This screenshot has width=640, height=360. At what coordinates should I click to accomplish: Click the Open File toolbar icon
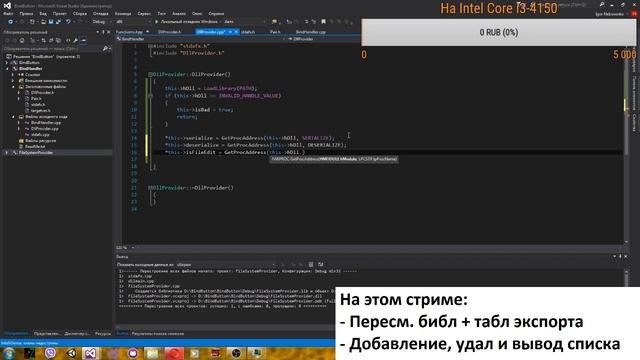[43, 22]
